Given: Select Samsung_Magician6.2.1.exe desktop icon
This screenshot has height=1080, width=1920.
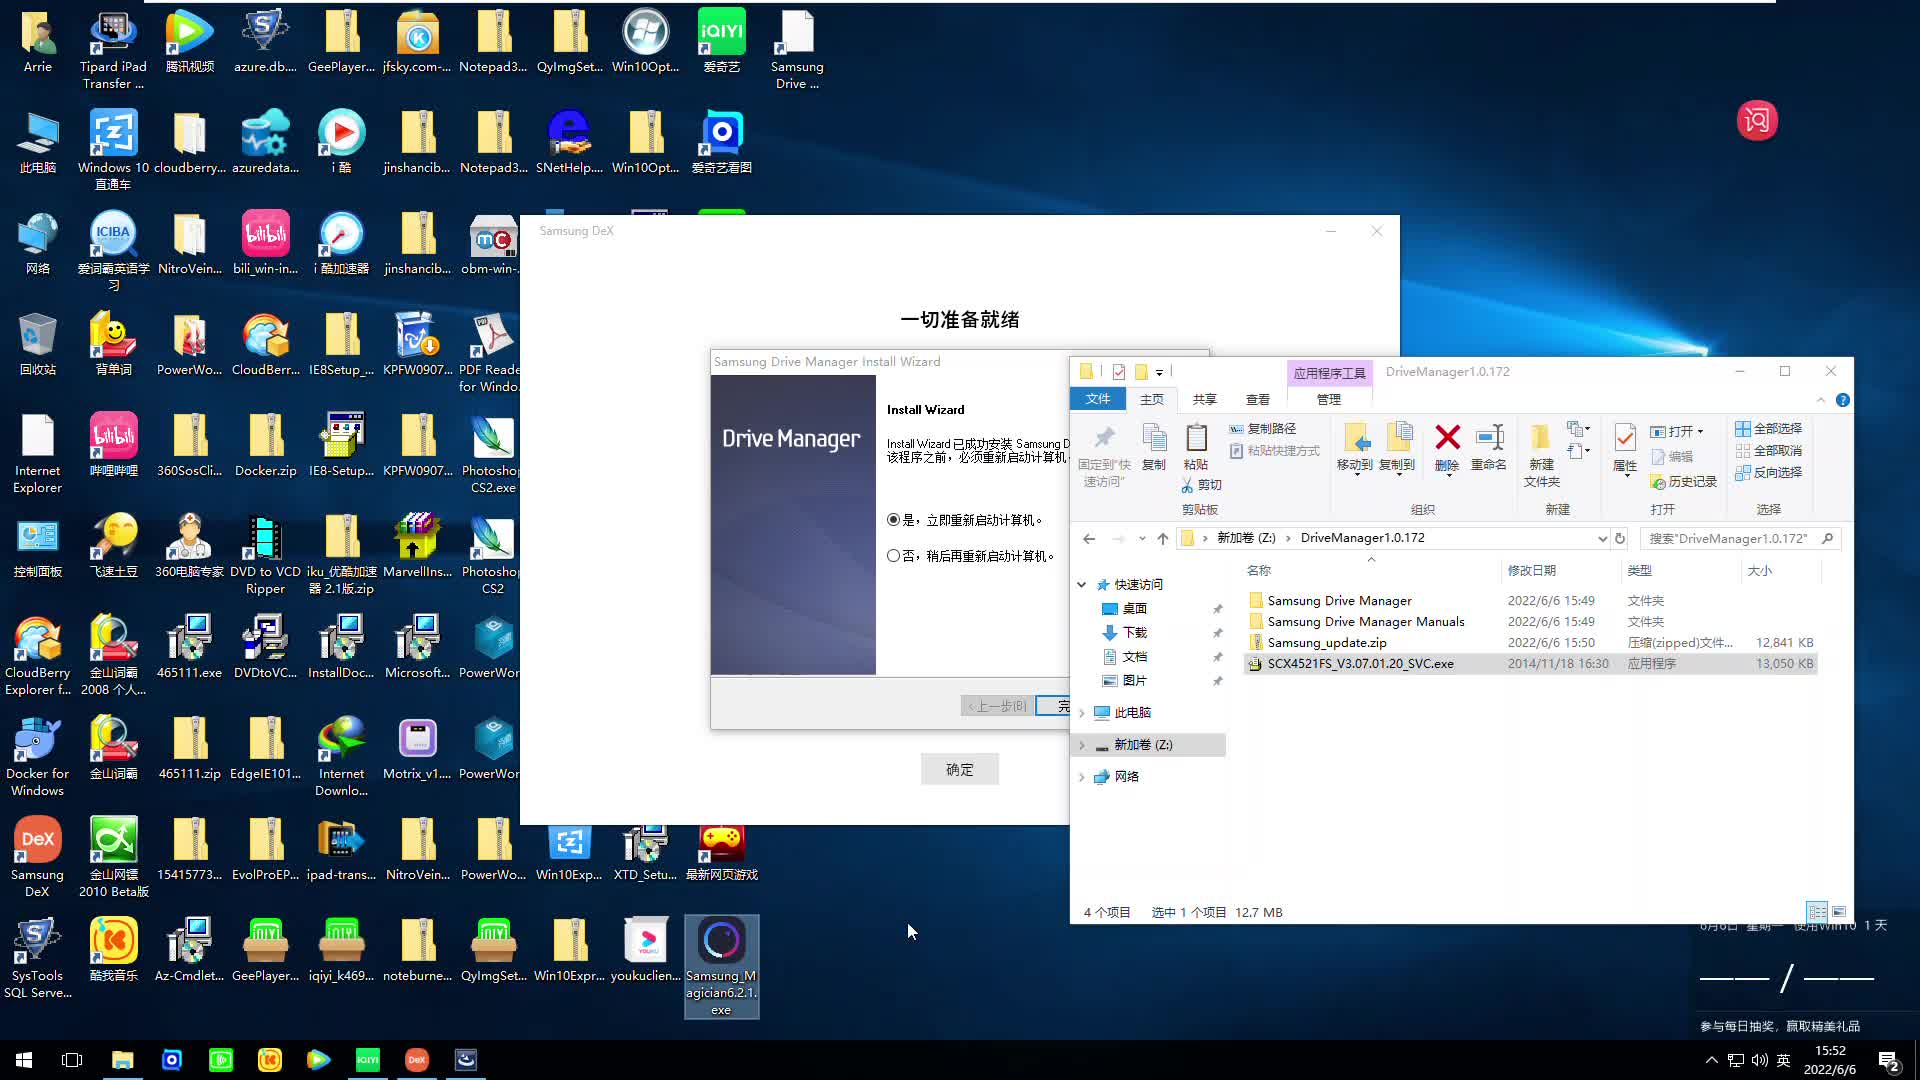Looking at the screenshot, I should pos(721,966).
